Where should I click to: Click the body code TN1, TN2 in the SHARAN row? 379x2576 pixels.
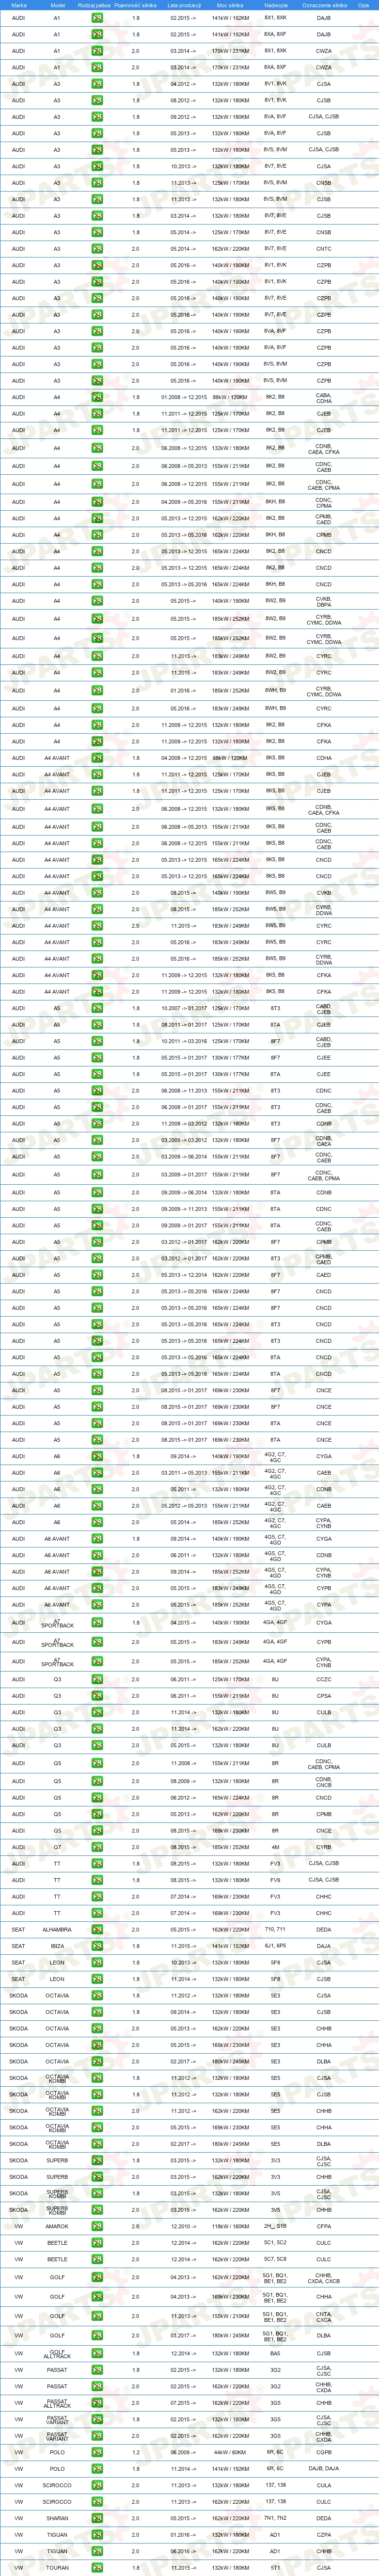click(276, 2518)
